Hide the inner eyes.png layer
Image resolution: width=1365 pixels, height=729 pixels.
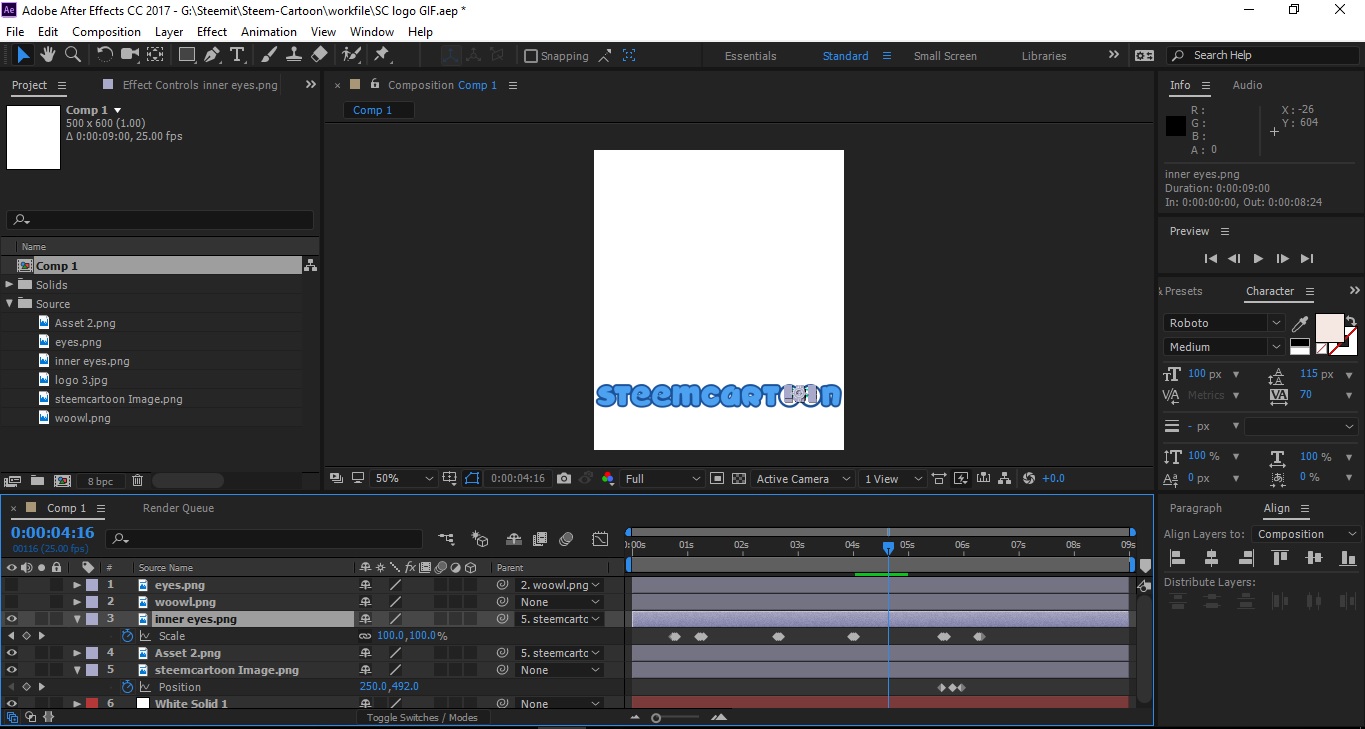pyautogui.click(x=12, y=619)
